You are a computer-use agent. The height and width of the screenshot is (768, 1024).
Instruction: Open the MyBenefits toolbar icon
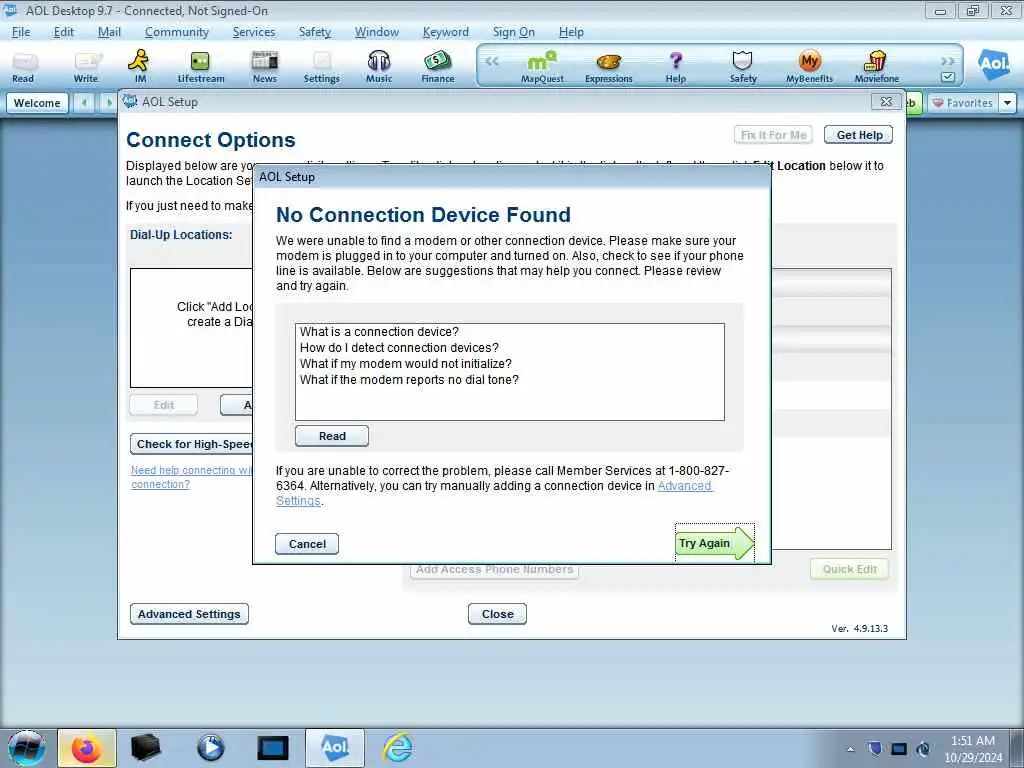point(810,67)
